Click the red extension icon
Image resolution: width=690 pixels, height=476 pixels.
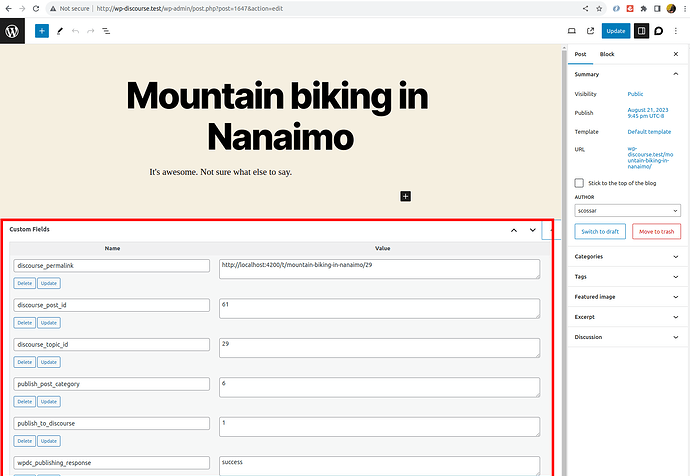click(x=630, y=8)
